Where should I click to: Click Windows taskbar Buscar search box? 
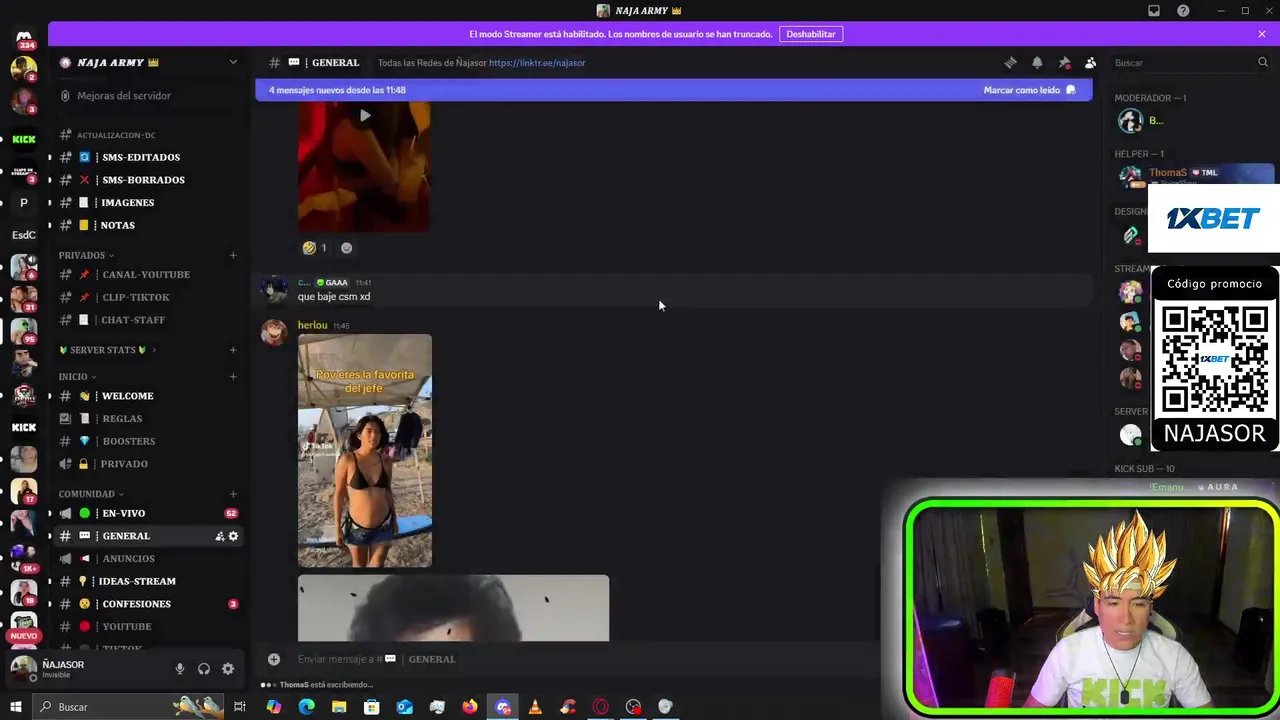[128, 707]
